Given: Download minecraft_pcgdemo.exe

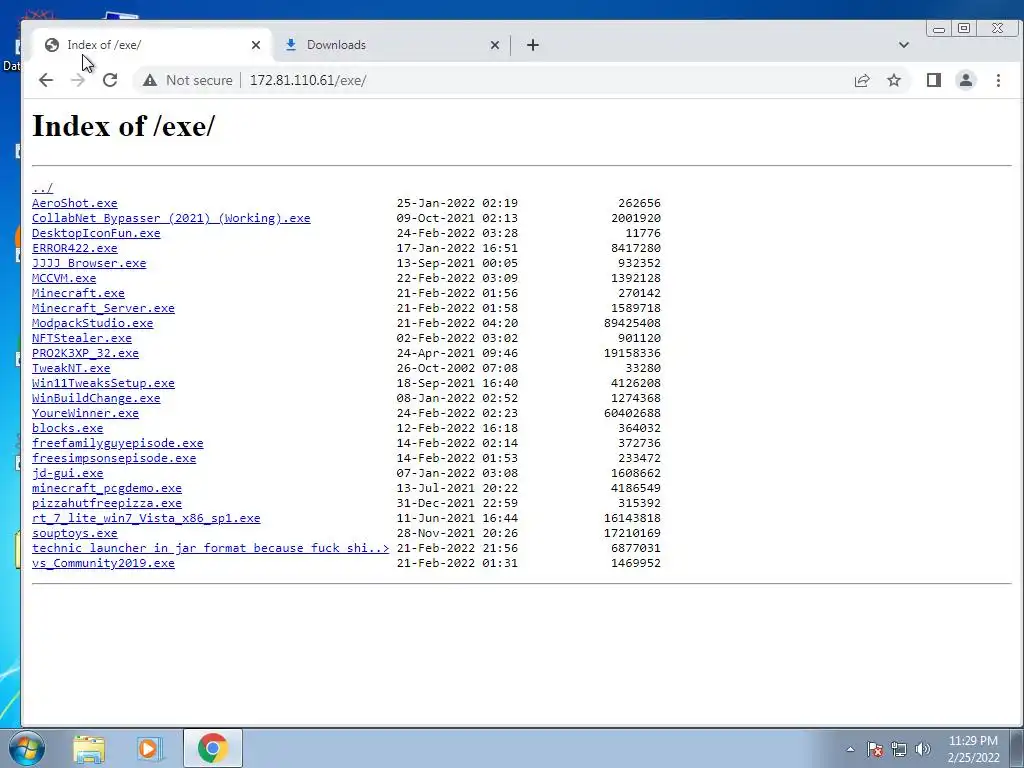Looking at the screenshot, I should (107, 488).
